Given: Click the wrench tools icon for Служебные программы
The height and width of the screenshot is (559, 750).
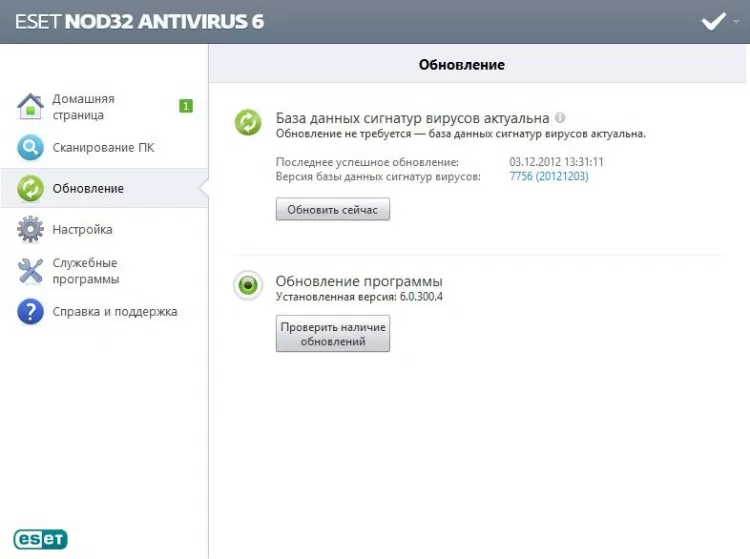Looking at the screenshot, I should pyautogui.click(x=30, y=271).
